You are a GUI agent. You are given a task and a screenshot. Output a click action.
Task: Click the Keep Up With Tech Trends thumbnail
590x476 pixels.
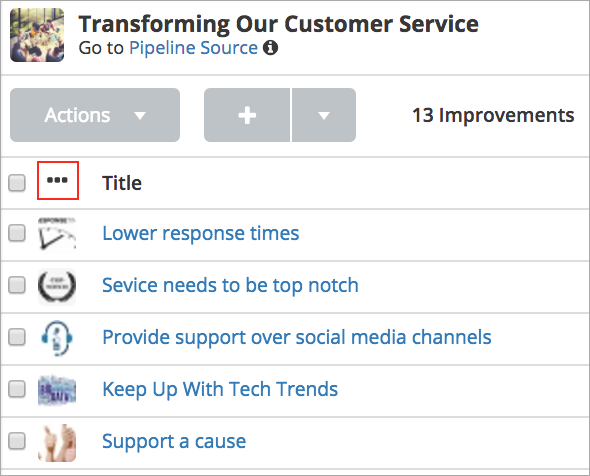tap(57, 389)
